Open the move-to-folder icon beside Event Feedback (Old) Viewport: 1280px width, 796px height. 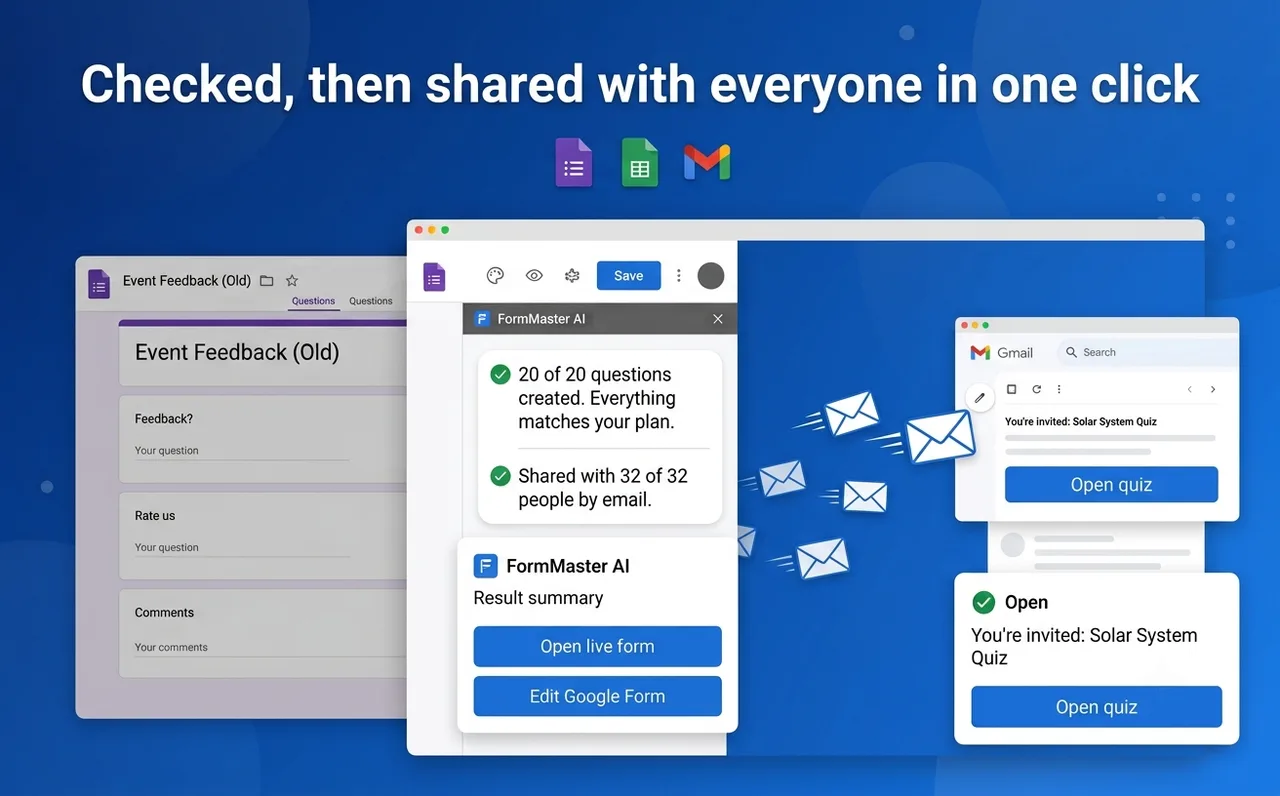click(x=266, y=281)
